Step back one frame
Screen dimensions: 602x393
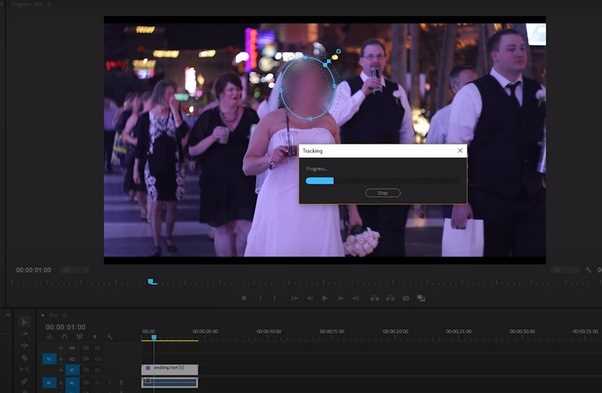[309, 299]
